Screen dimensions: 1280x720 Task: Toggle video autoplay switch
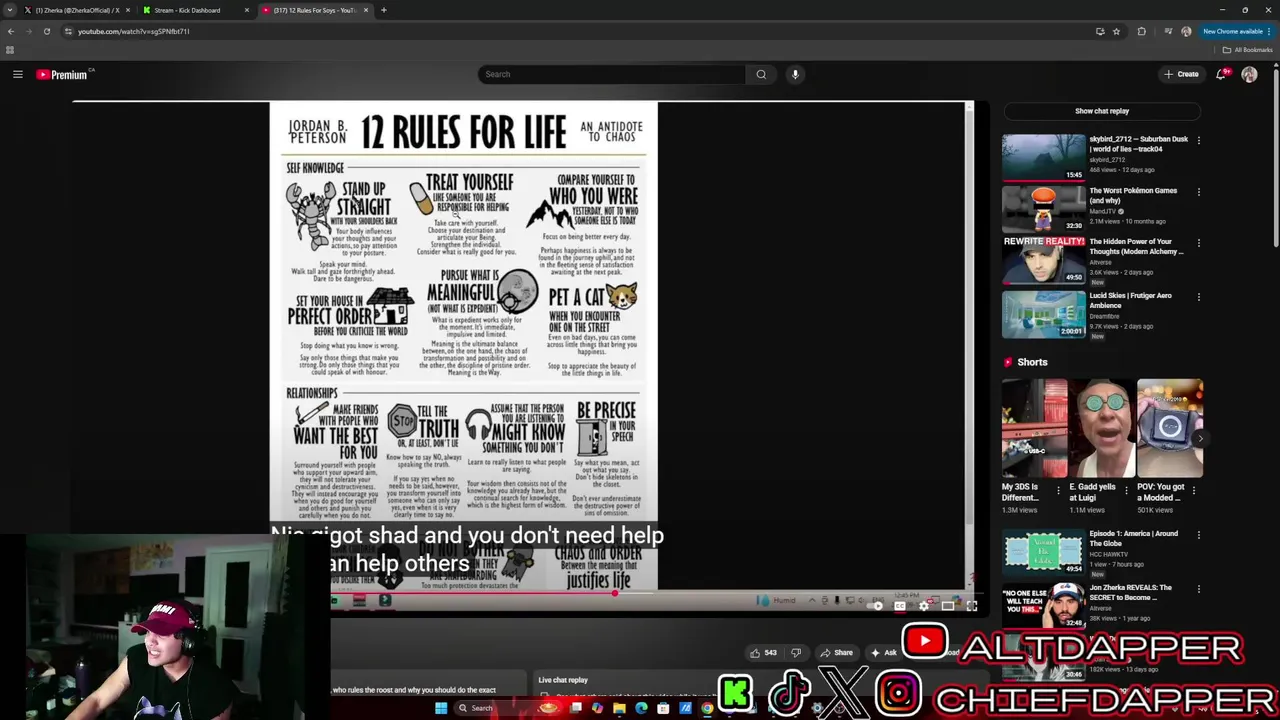[877, 605]
